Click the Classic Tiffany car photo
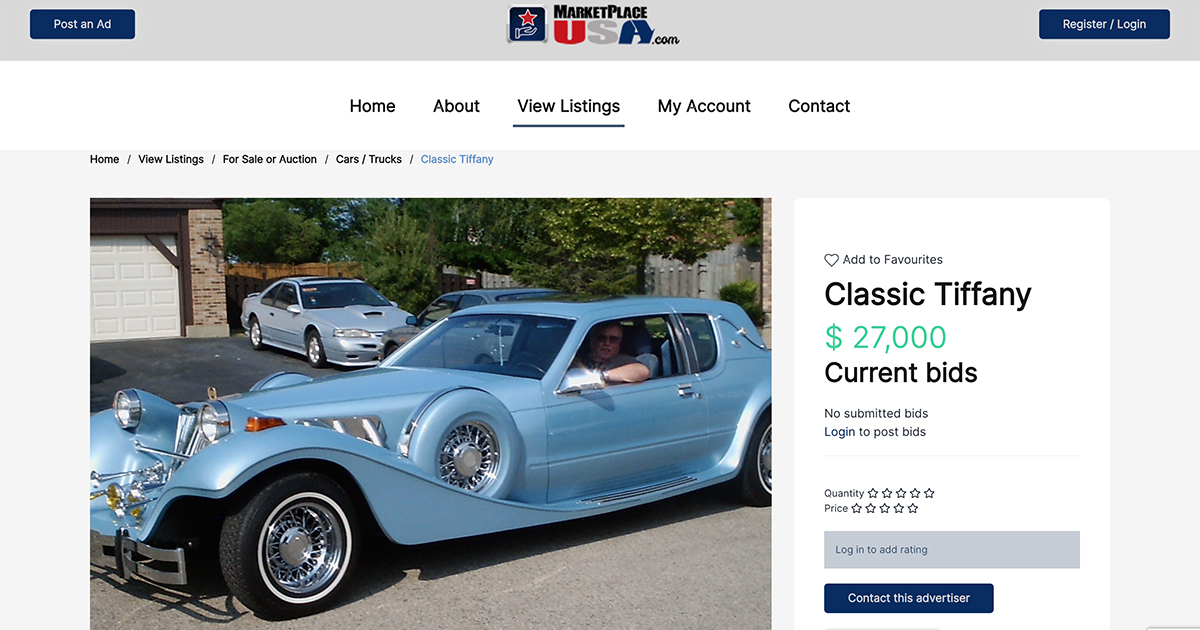The height and width of the screenshot is (630, 1200). point(431,414)
